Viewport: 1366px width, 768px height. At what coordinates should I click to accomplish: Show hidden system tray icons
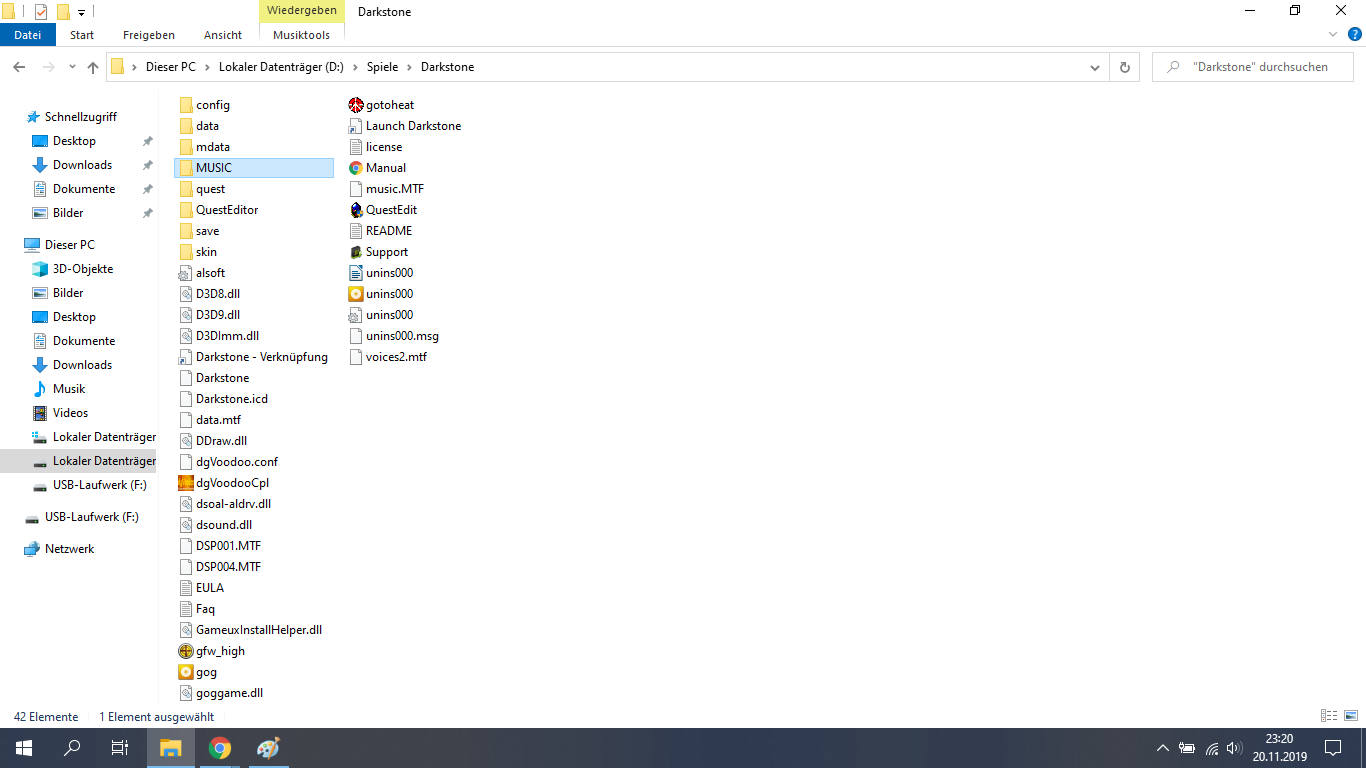pyautogui.click(x=1162, y=748)
